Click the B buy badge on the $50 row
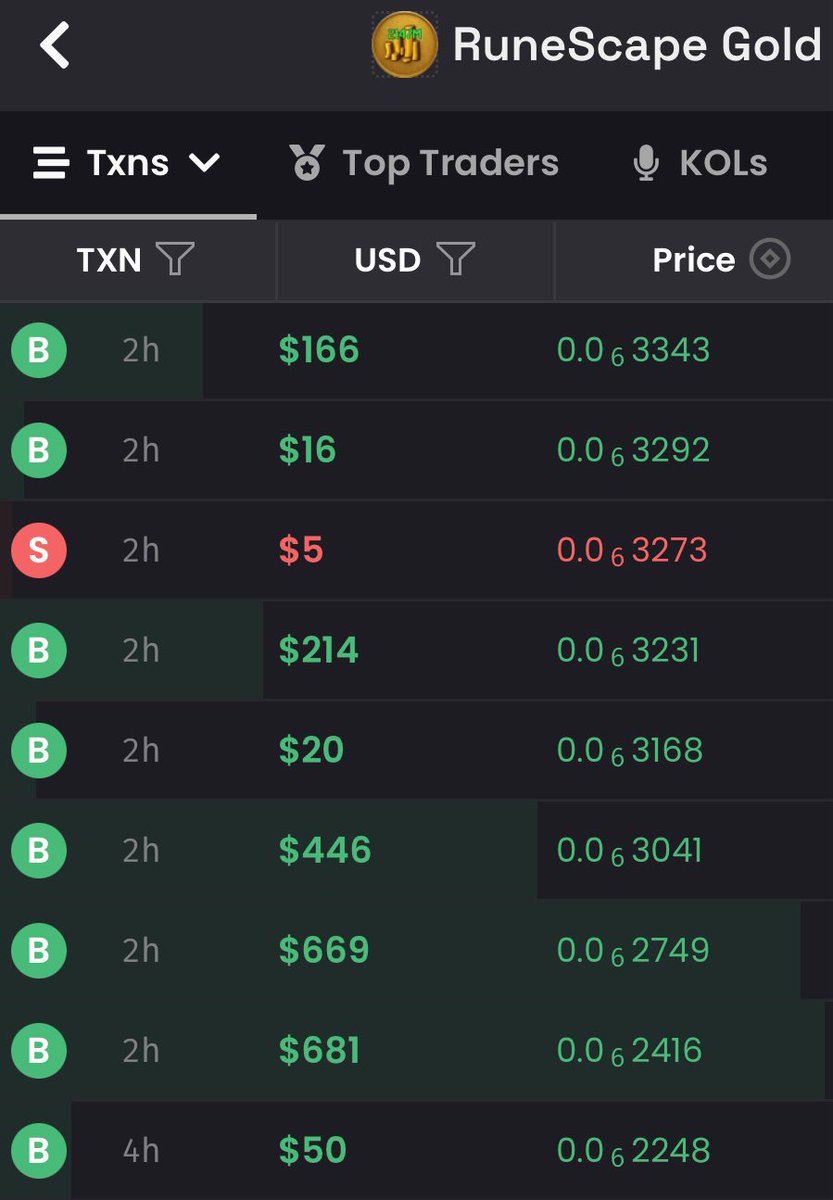Screen dimensions: 833x1200 point(39,1150)
